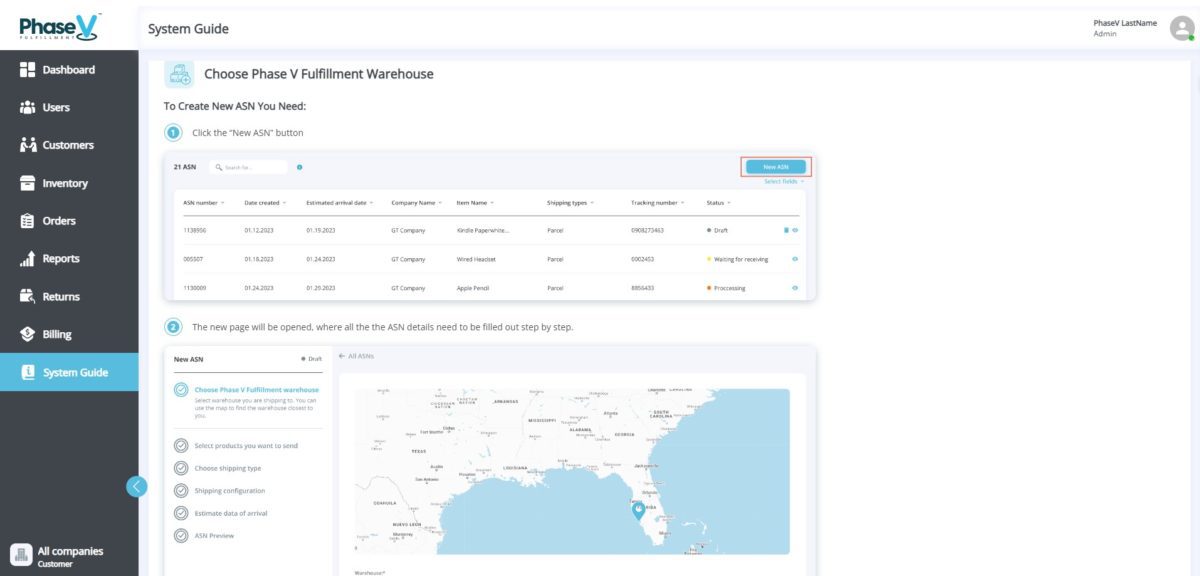Click ASN number 1138956 cell
Image resolution: width=1200 pixels, height=576 pixels.
[194, 230]
